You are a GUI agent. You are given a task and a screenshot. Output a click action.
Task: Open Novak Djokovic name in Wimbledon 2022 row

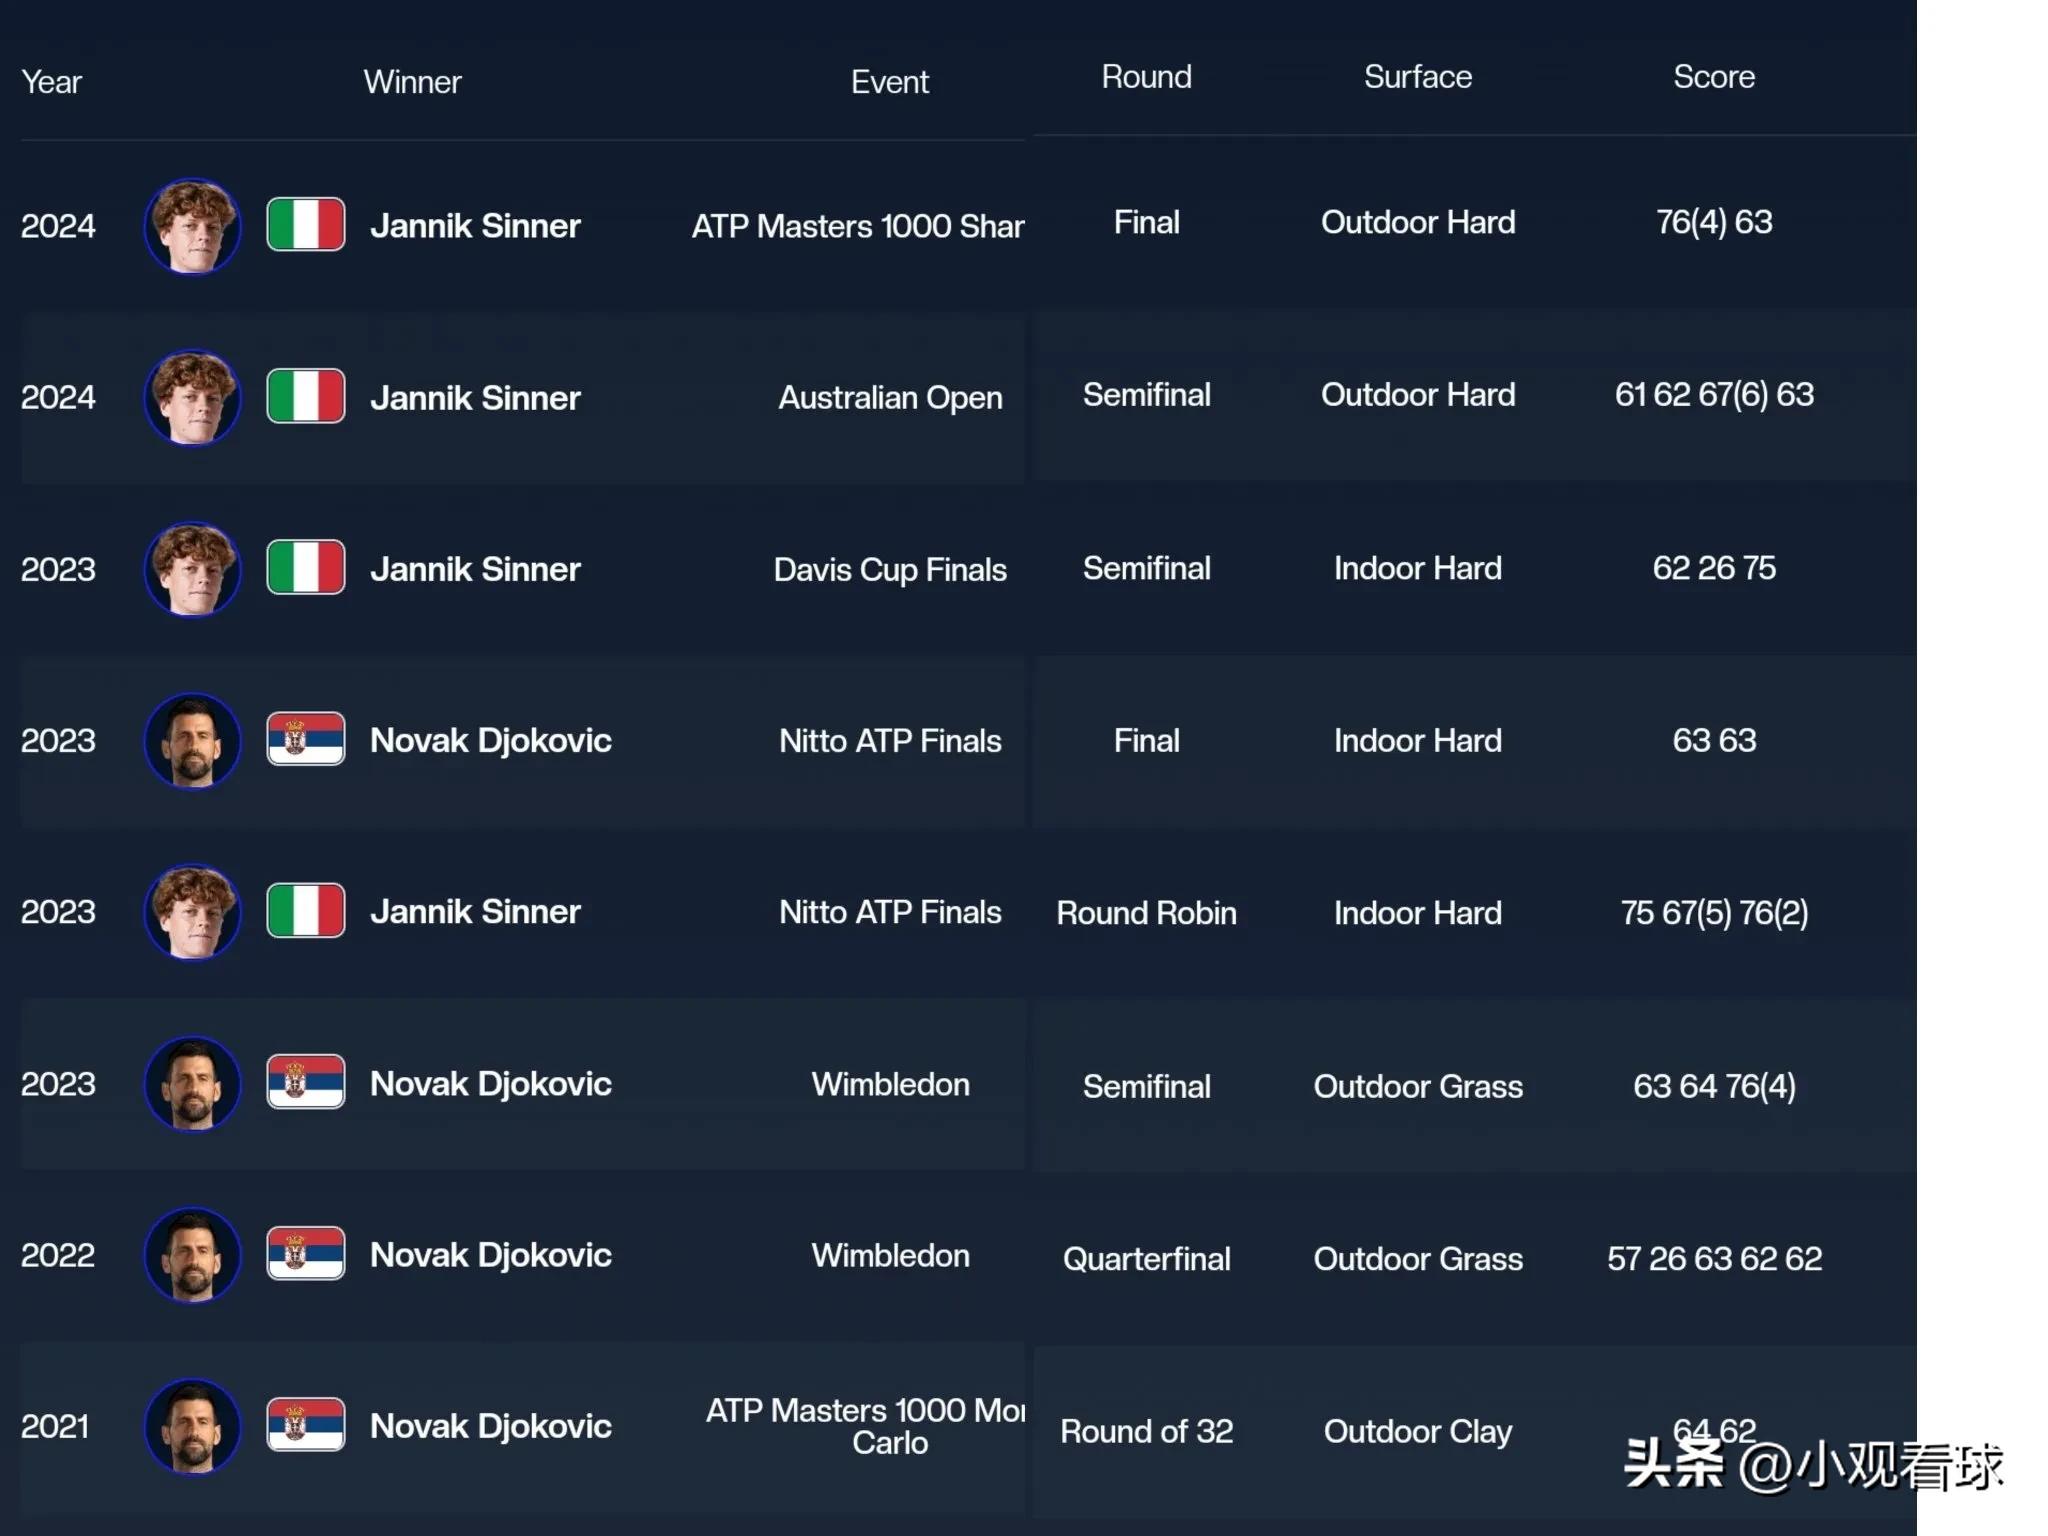[x=490, y=1255]
